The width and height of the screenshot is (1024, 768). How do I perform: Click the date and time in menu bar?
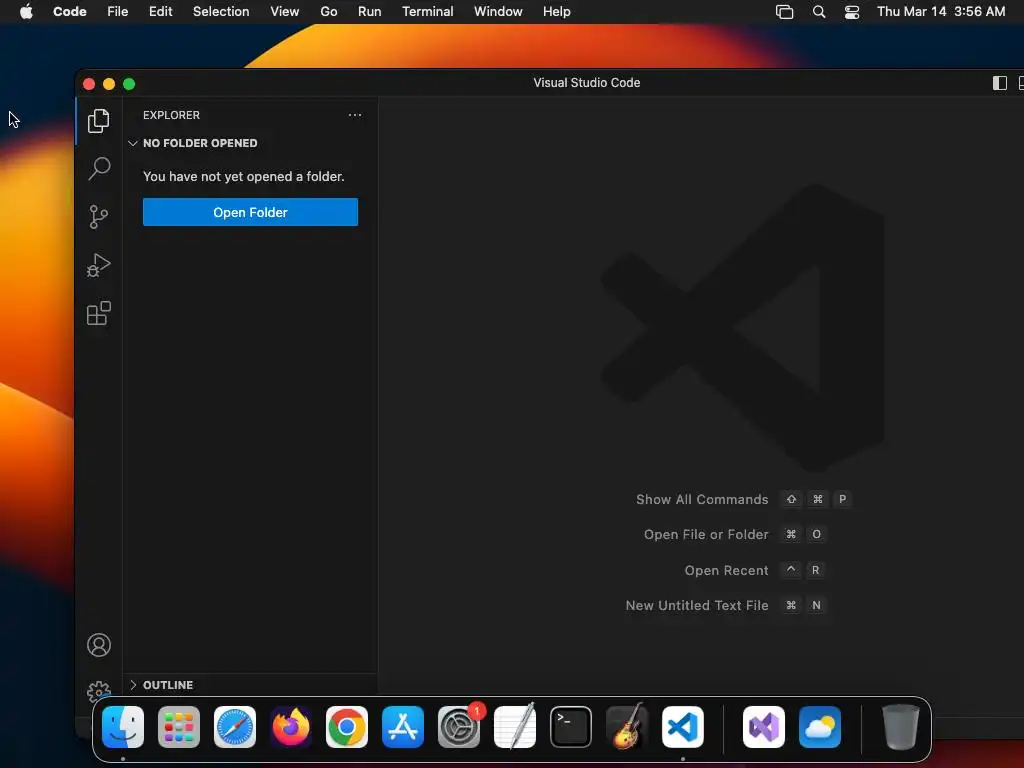(941, 12)
